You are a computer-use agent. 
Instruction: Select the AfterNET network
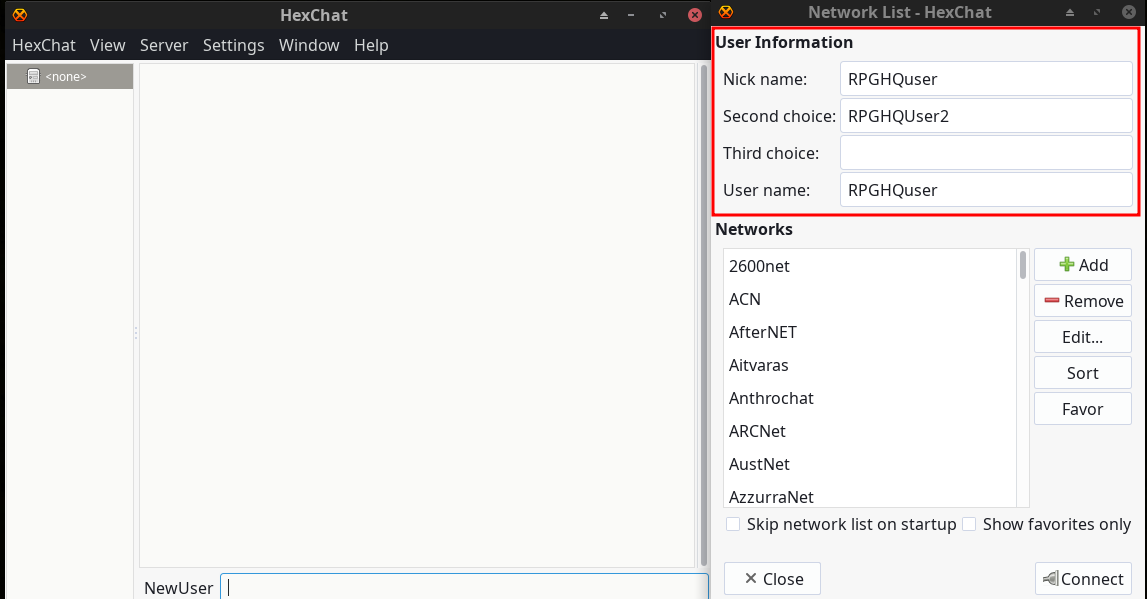(x=870, y=332)
